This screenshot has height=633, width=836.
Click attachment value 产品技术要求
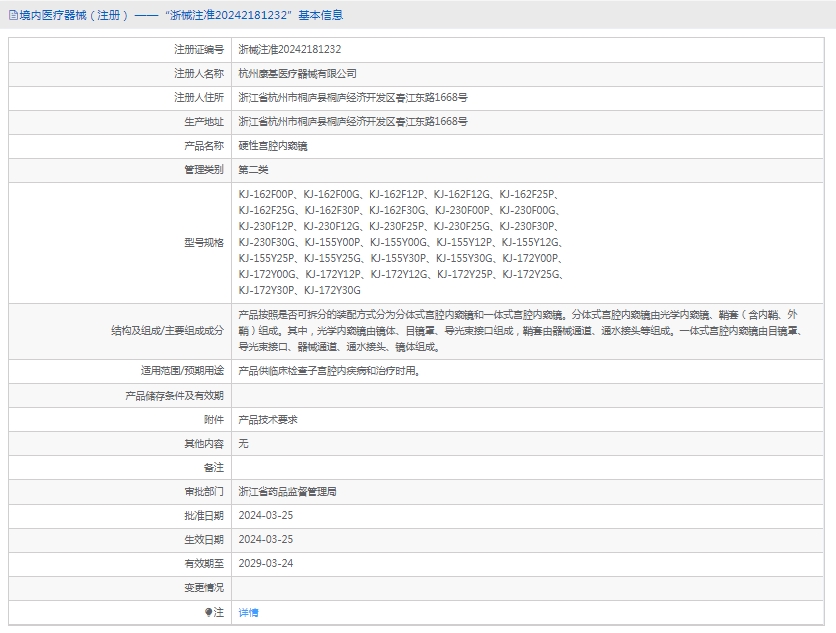tap(268, 420)
